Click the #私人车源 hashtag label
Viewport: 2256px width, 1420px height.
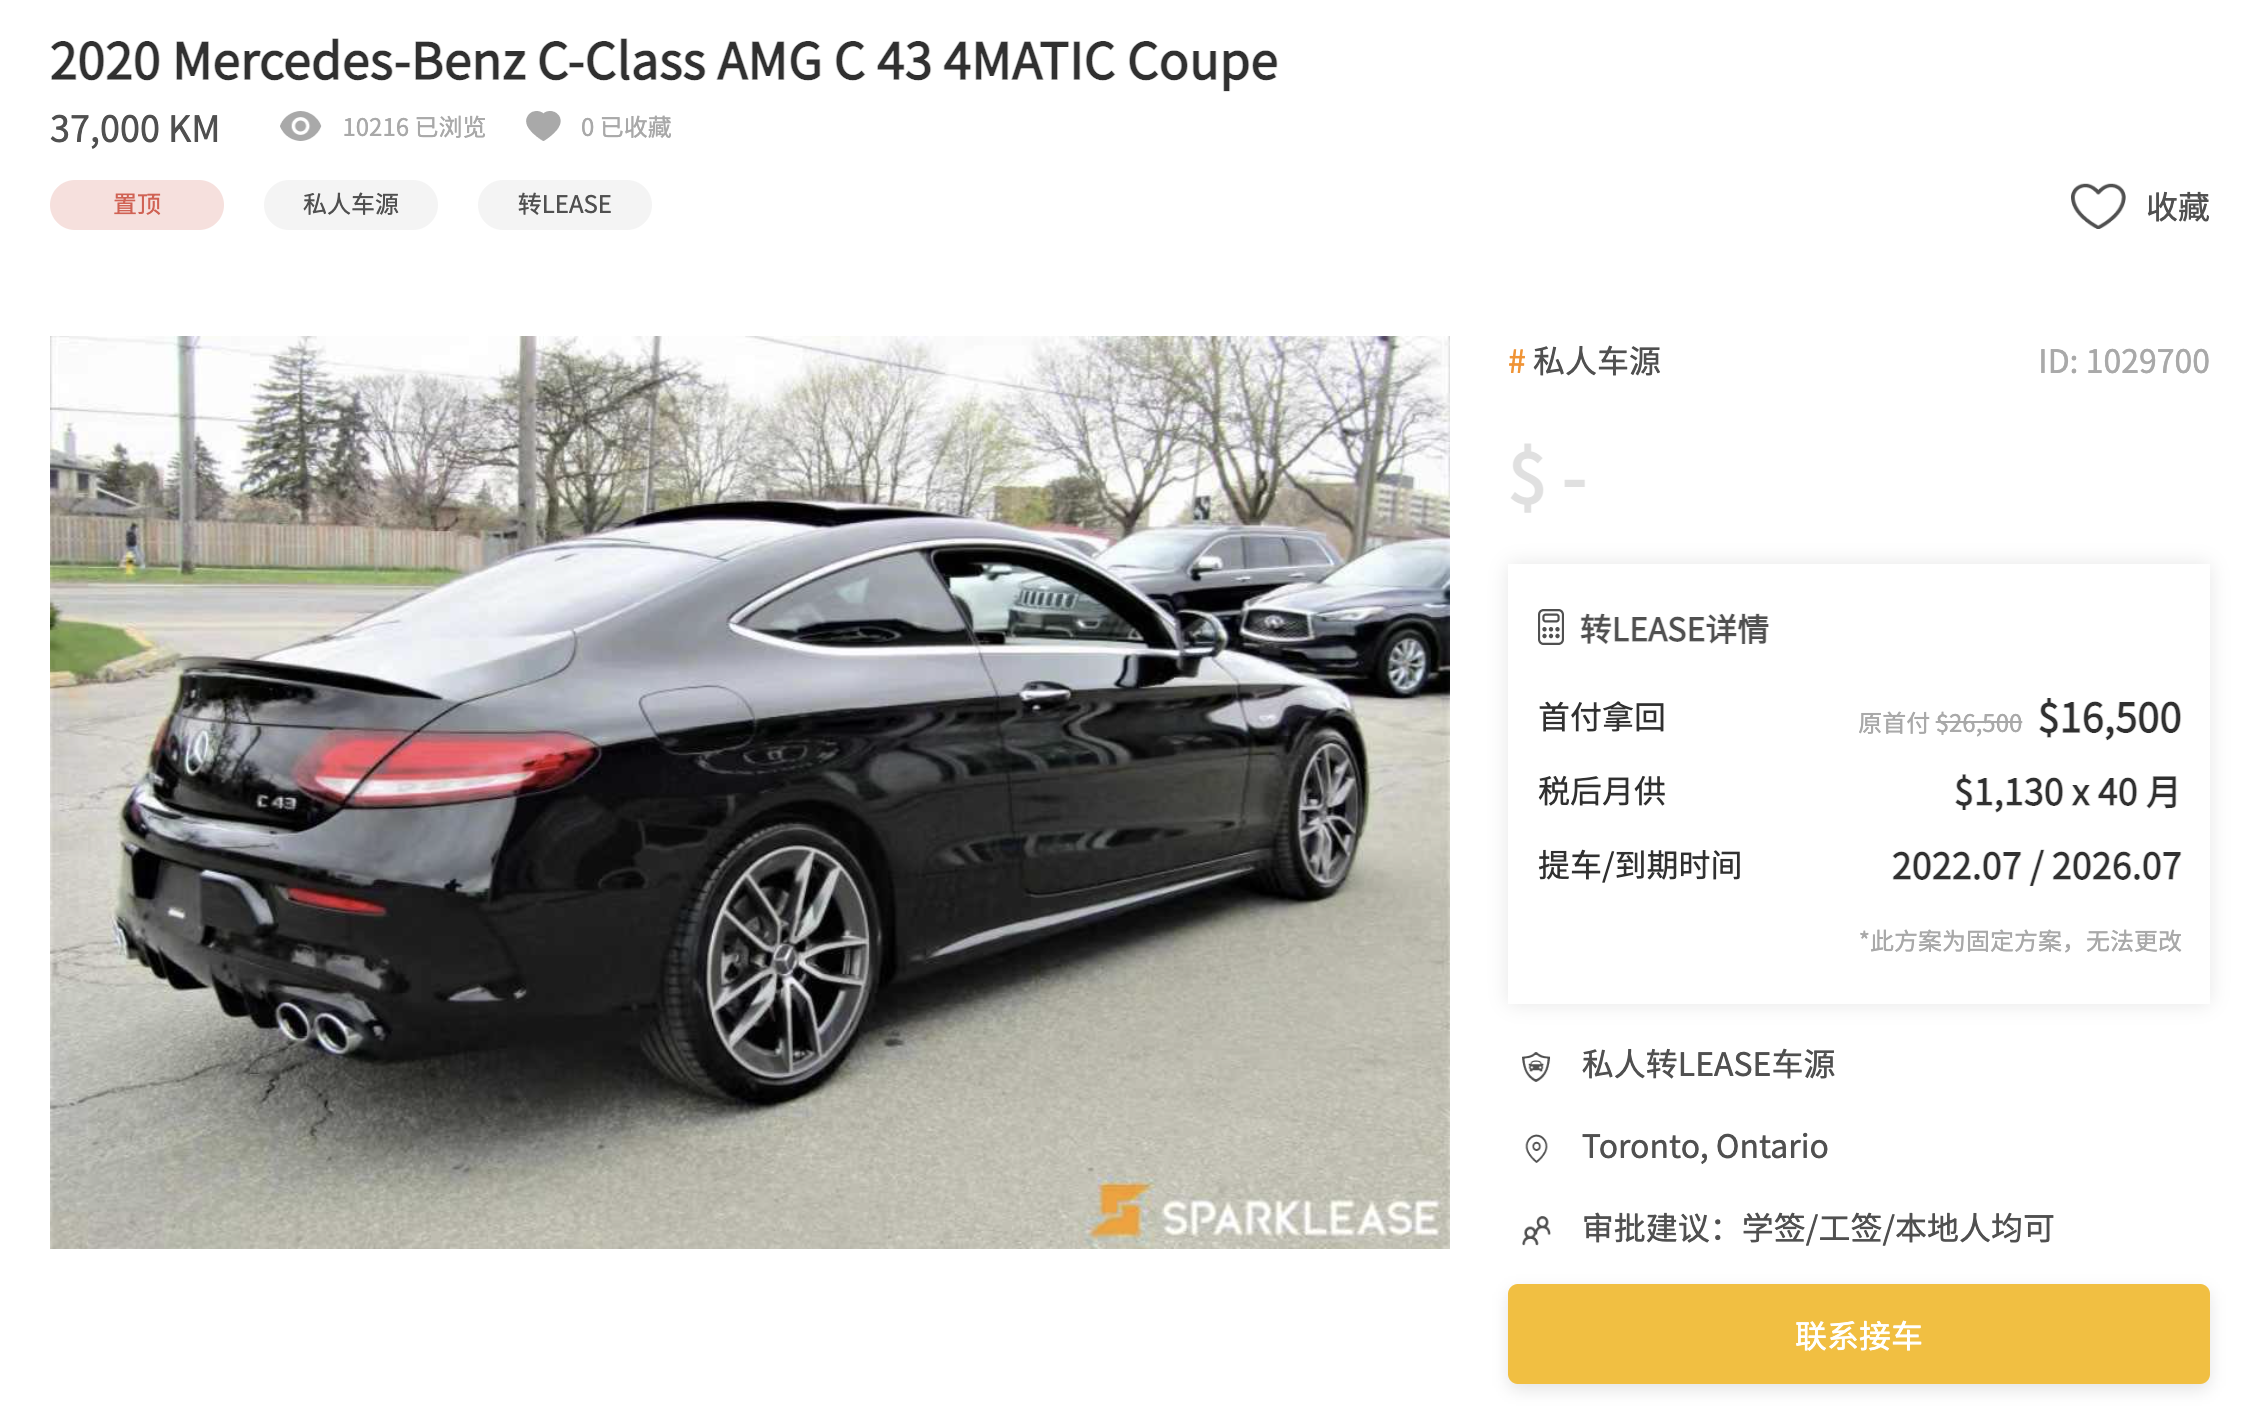(x=1584, y=361)
